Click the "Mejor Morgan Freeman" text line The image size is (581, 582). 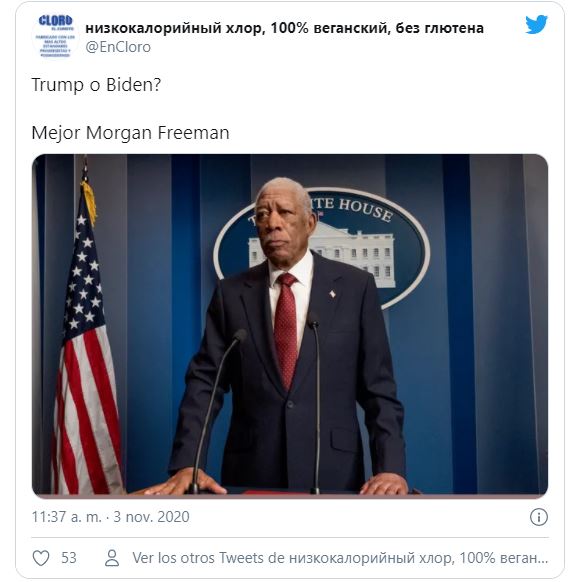tap(130, 133)
